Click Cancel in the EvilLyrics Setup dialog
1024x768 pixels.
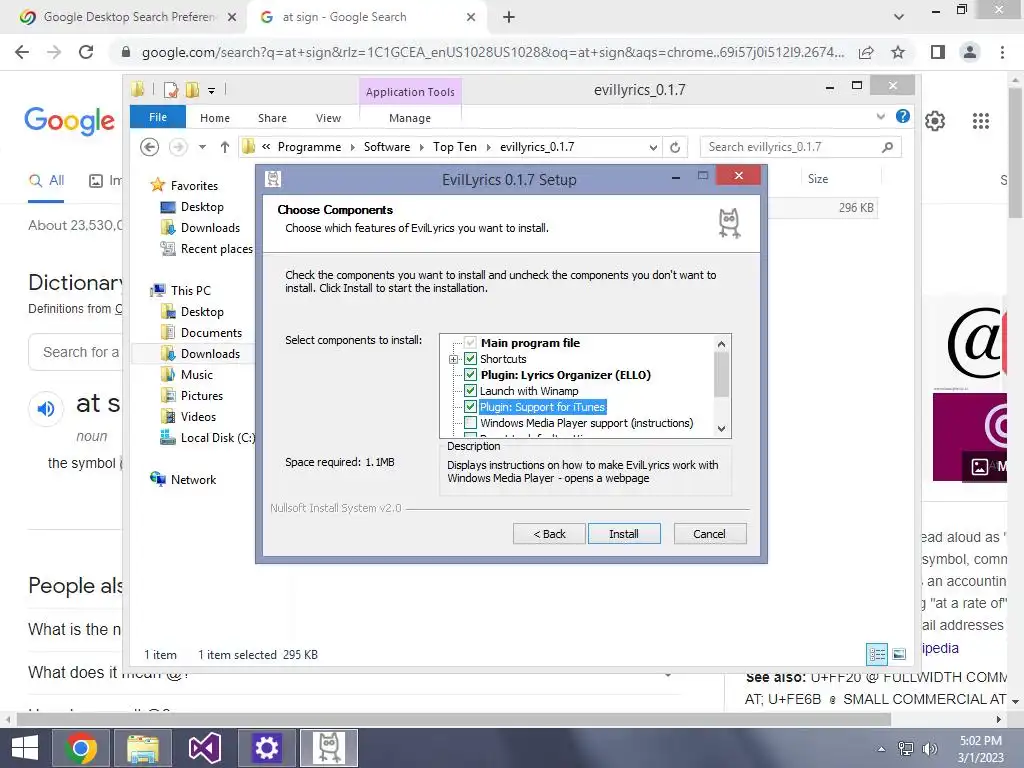click(709, 534)
